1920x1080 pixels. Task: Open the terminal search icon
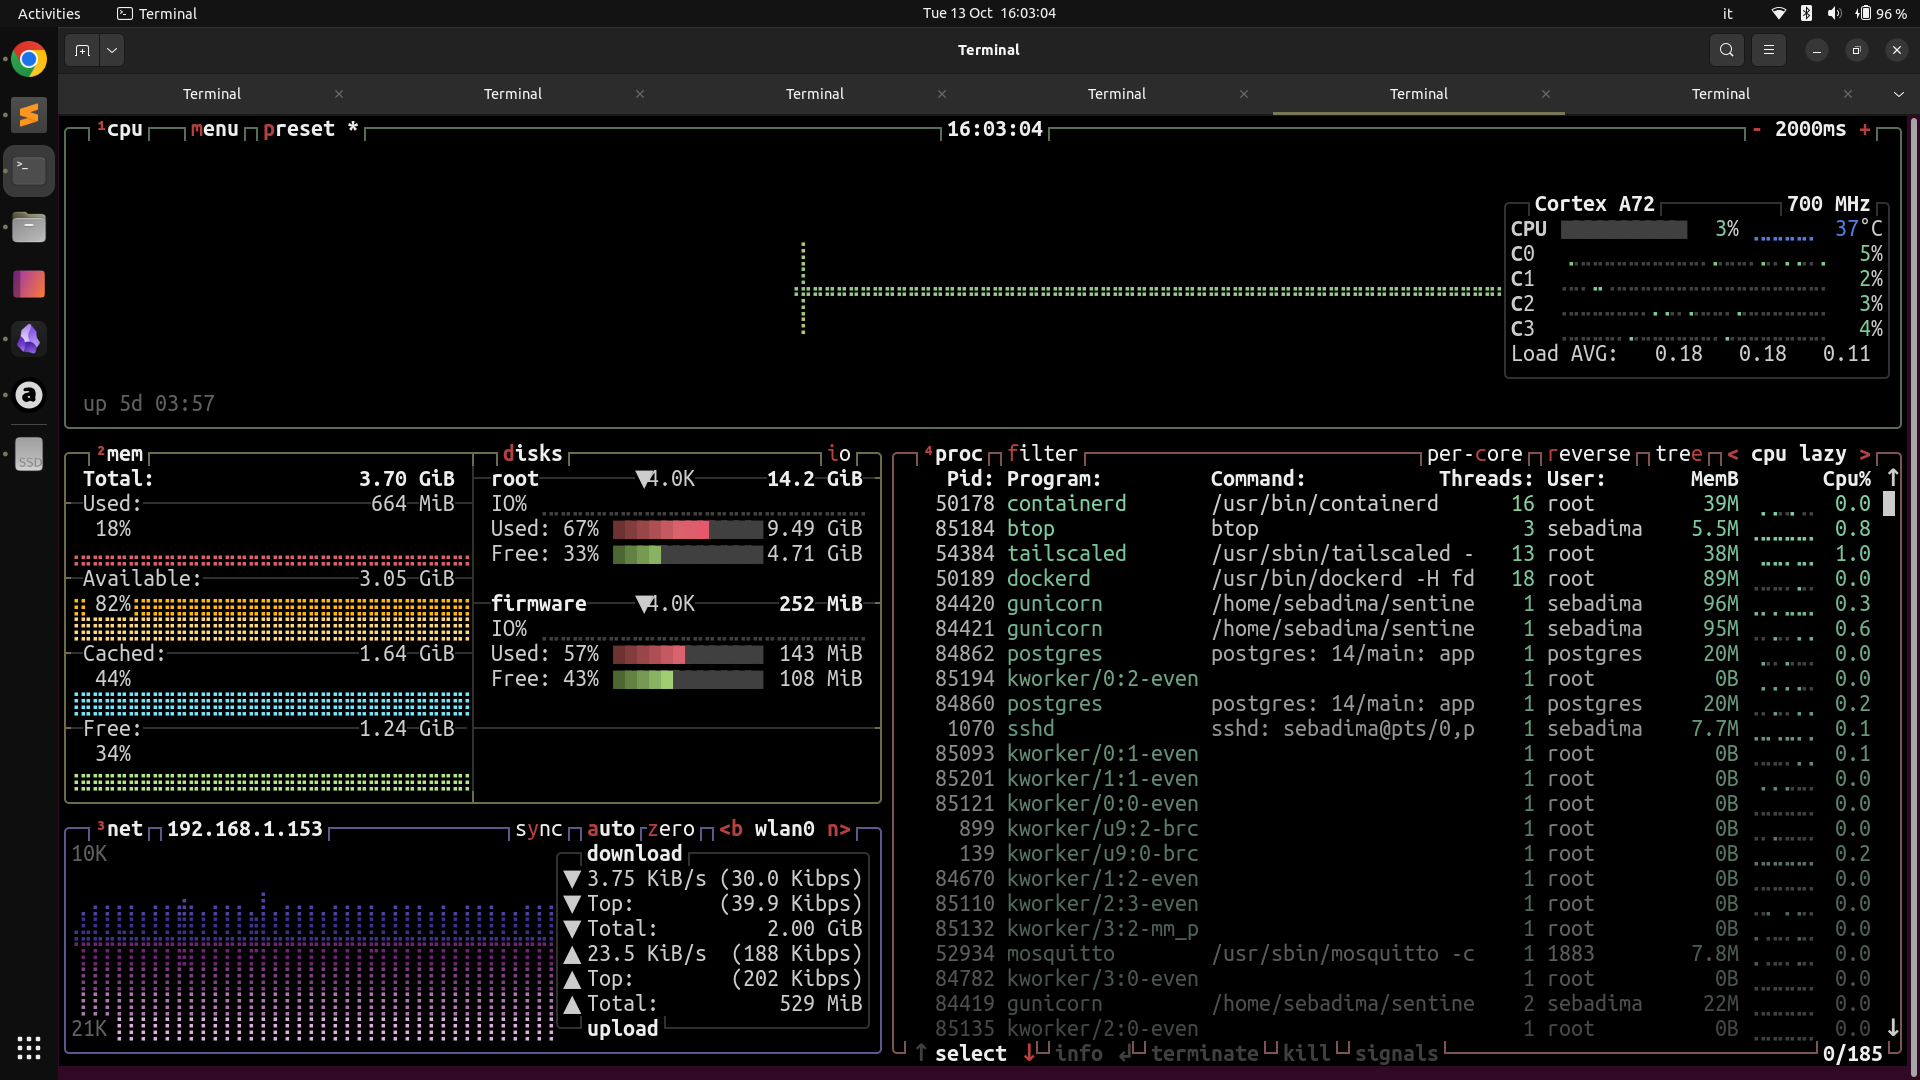[x=1726, y=50]
